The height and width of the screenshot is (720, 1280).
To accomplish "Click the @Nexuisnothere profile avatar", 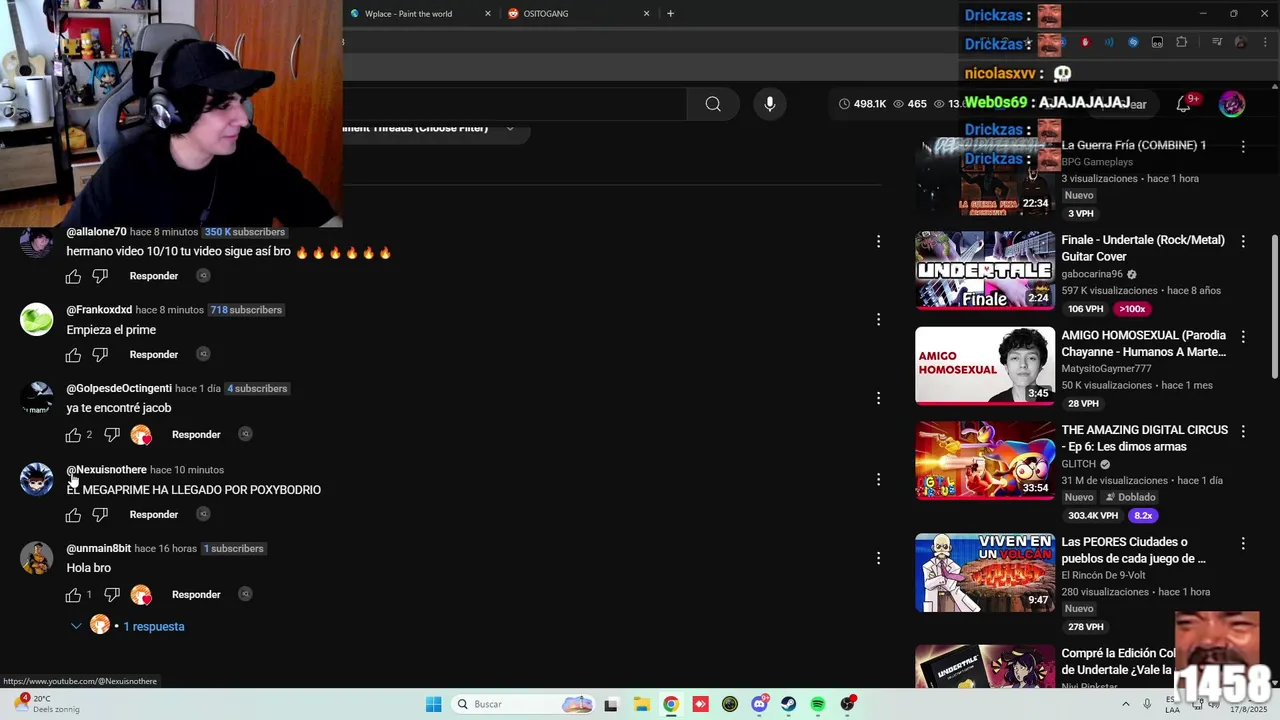I will [37, 479].
